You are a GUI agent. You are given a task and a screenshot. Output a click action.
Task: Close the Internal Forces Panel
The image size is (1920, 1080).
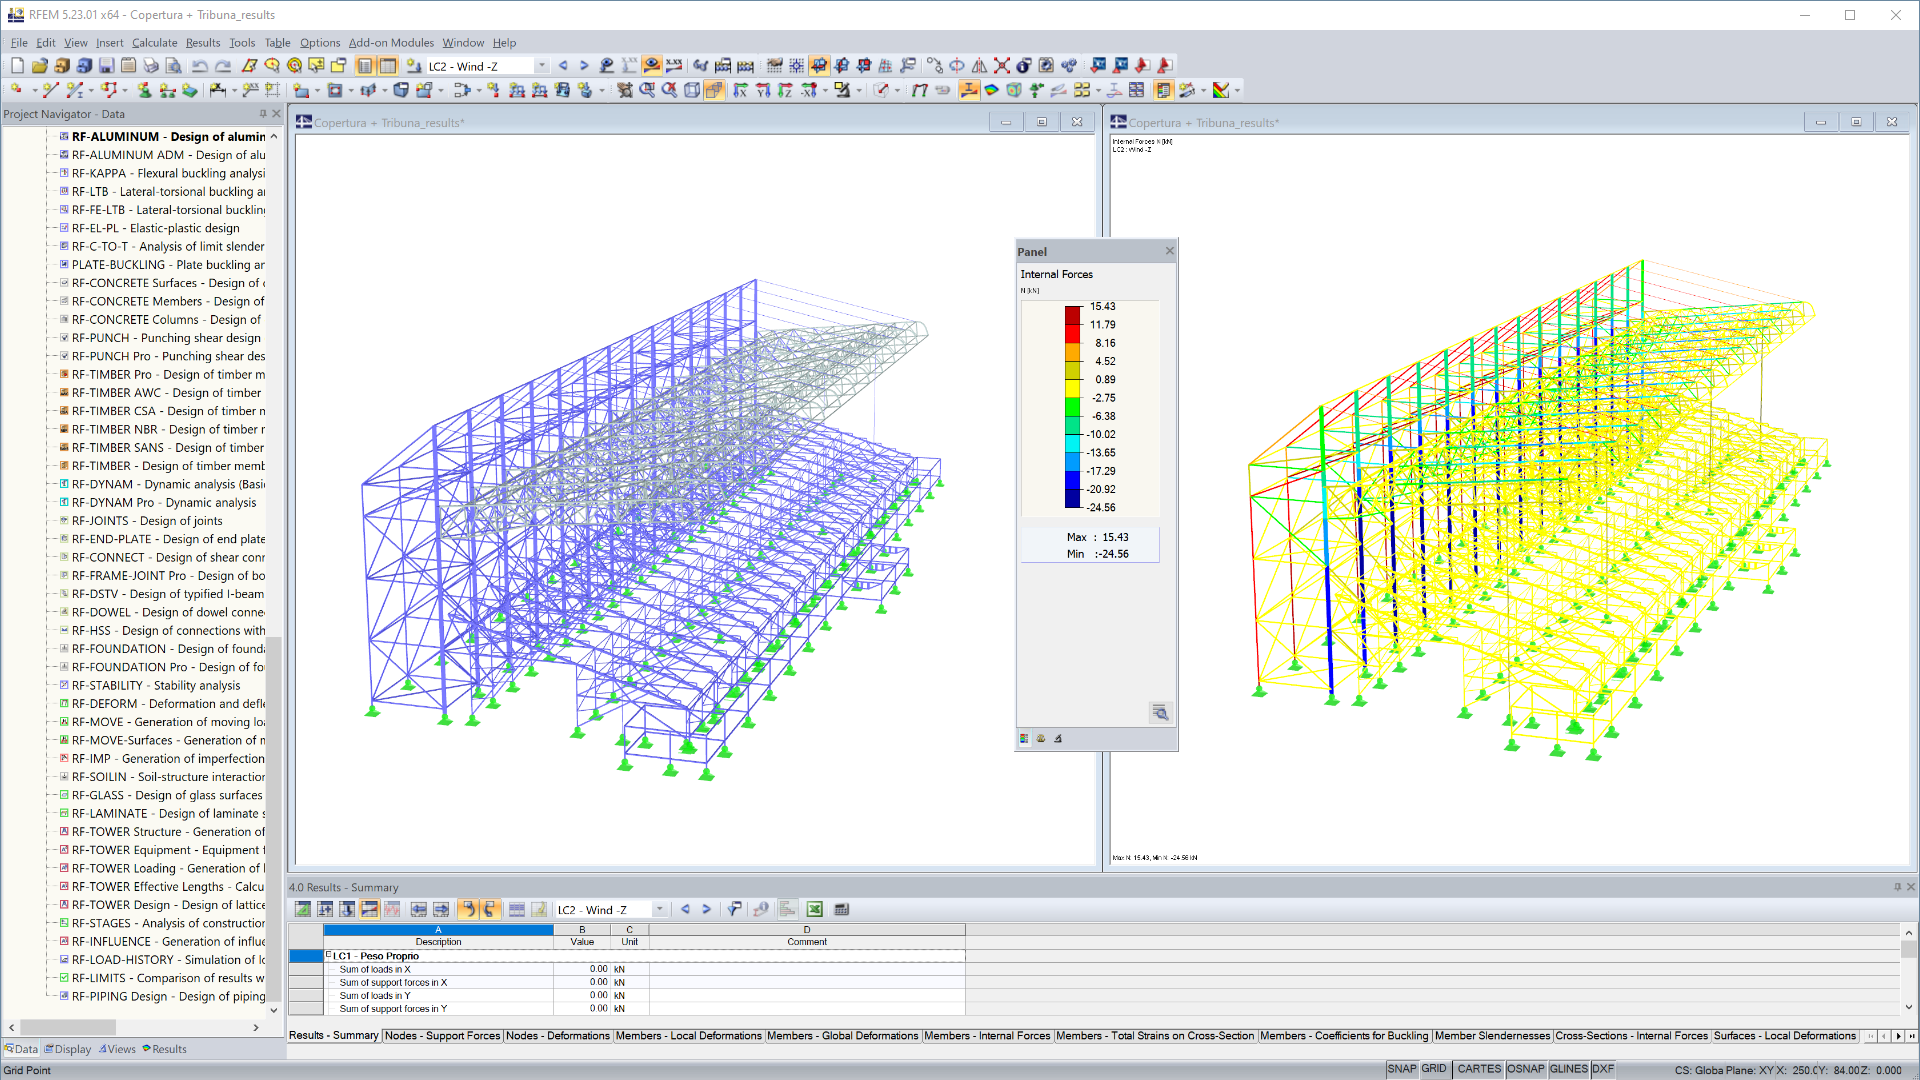pos(1169,251)
